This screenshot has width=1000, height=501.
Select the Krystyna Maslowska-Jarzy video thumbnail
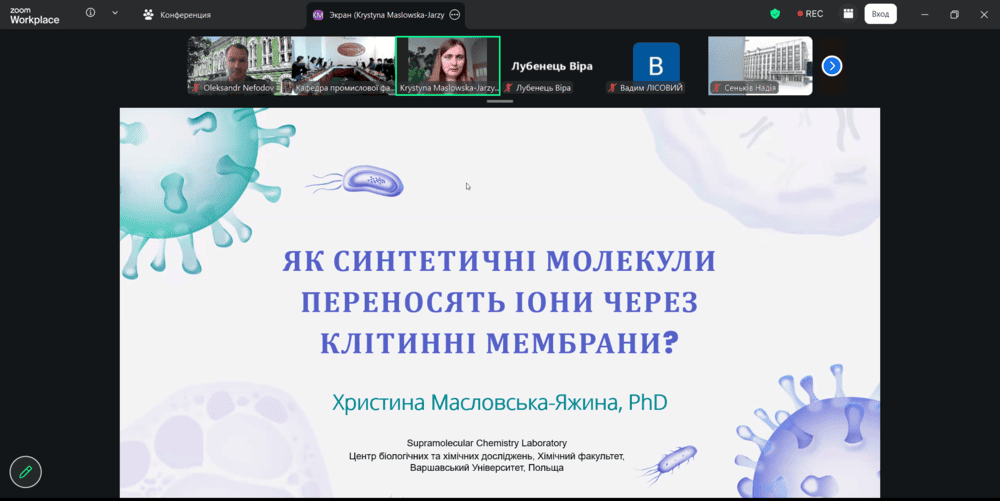tap(448, 66)
